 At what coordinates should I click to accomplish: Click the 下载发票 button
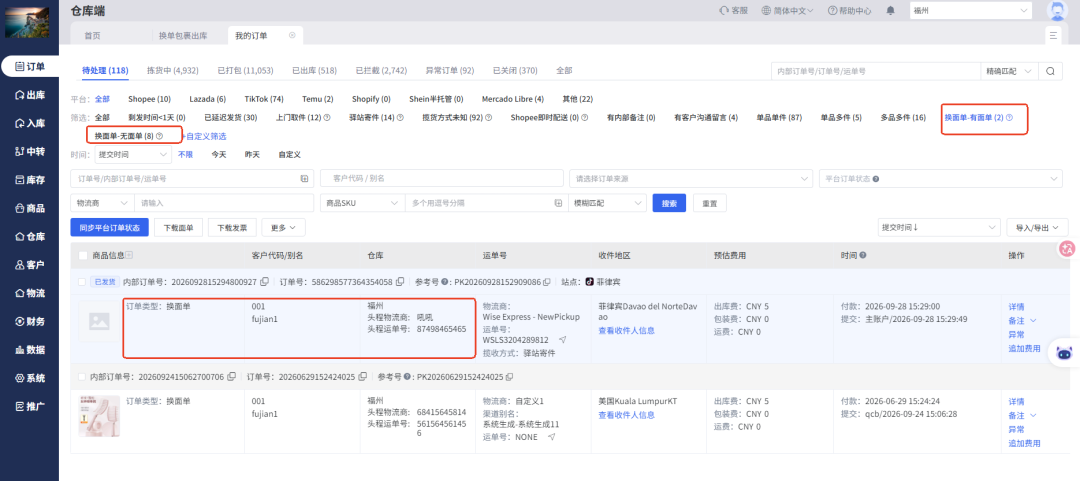coord(232,227)
